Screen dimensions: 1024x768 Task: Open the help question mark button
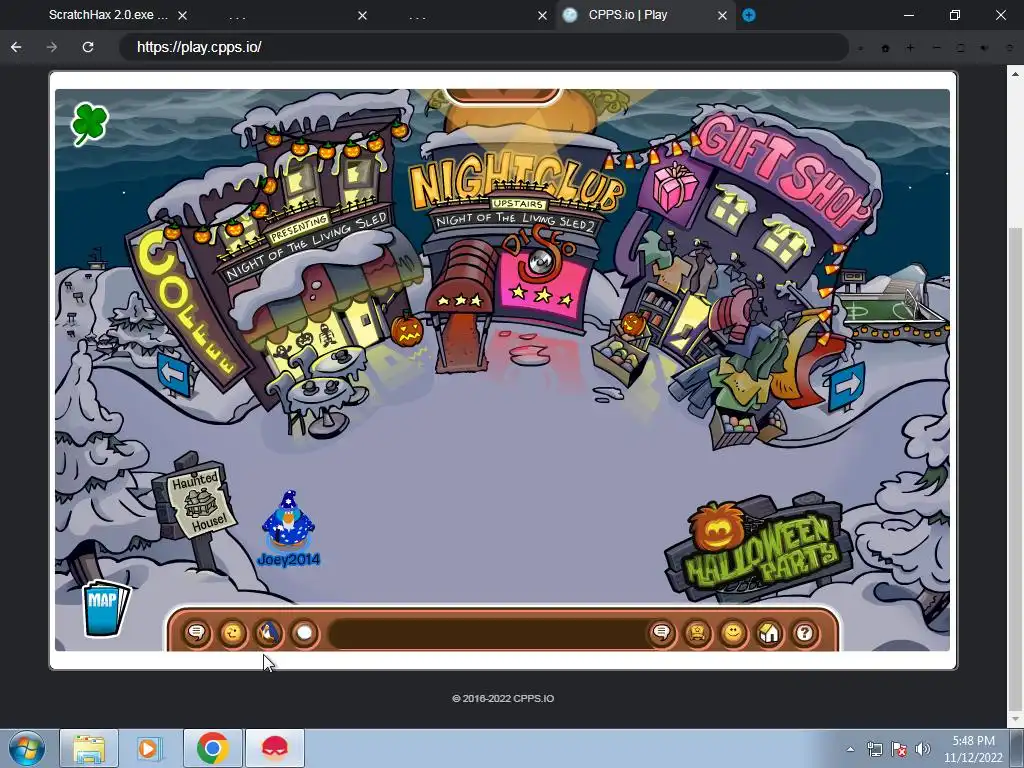coord(805,633)
